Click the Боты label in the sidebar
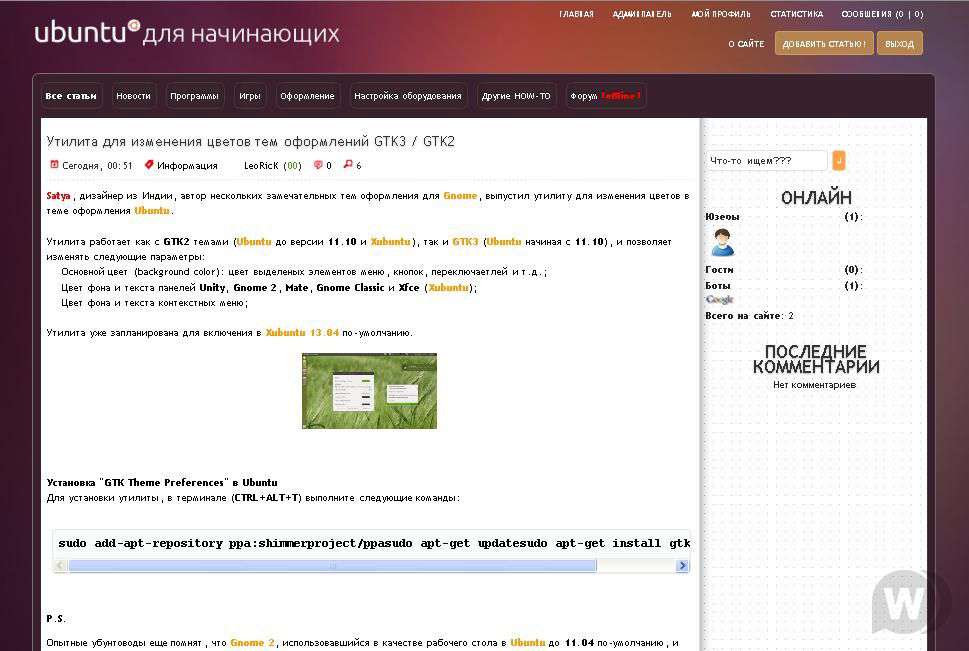The image size is (969, 651). click(718, 286)
